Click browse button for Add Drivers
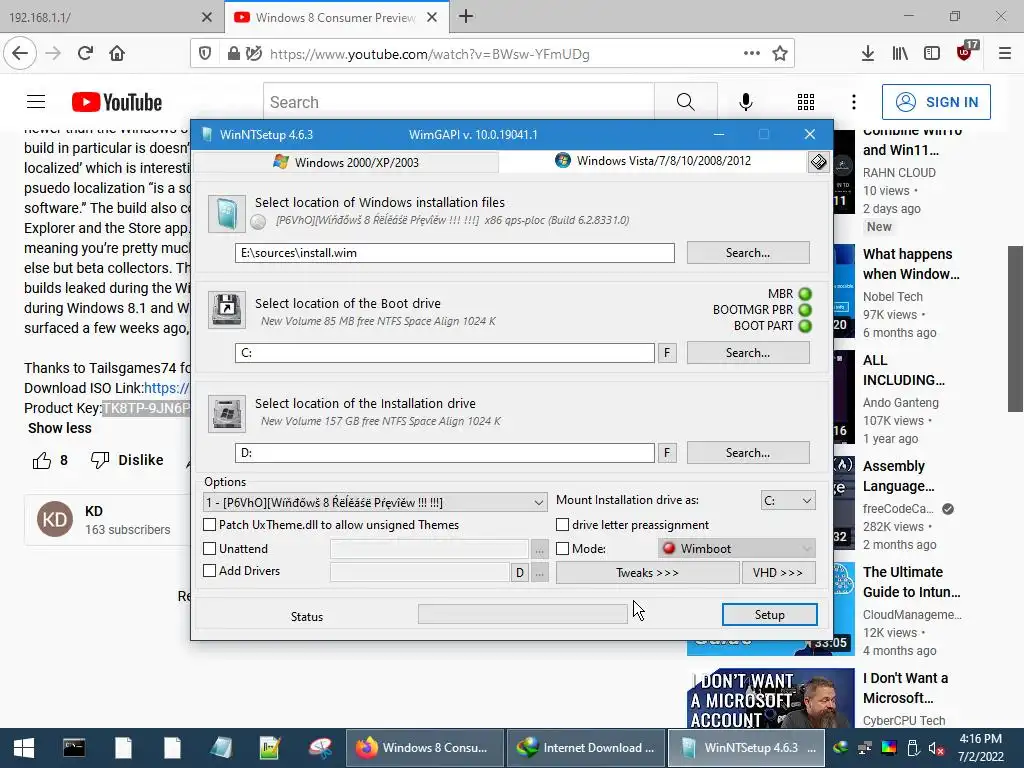The height and width of the screenshot is (768, 1024). pos(539,573)
